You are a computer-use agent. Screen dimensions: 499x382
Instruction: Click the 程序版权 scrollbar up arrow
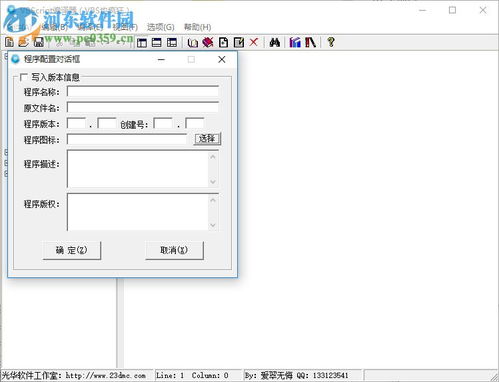click(x=213, y=200)
